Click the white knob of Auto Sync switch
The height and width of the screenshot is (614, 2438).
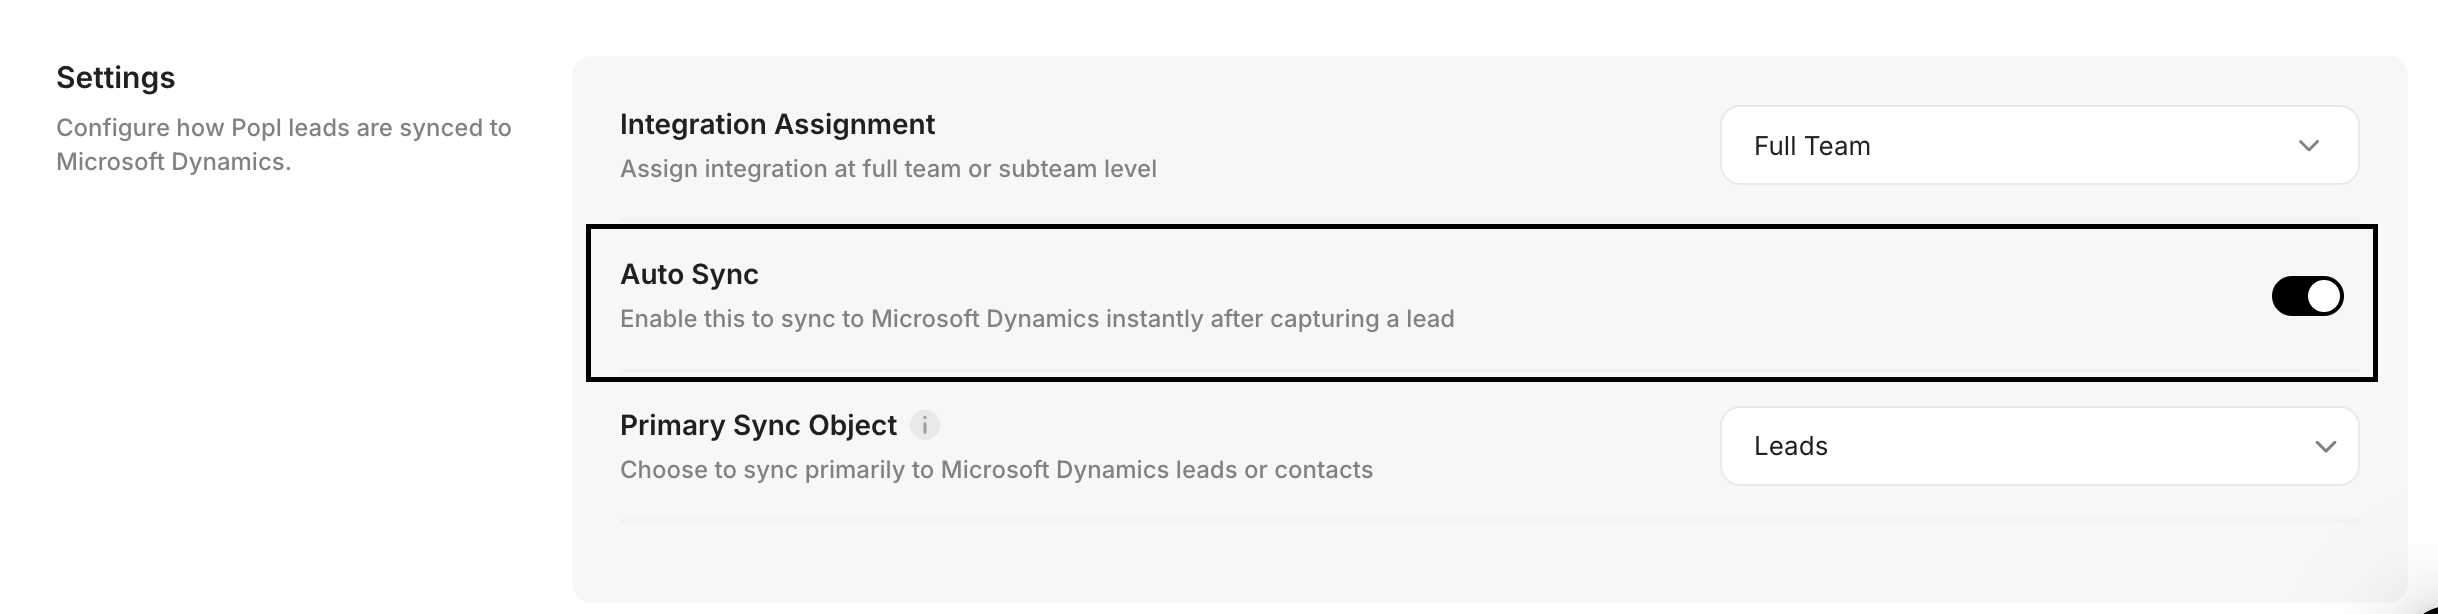pyautogui.click(x=2324, y=296)
